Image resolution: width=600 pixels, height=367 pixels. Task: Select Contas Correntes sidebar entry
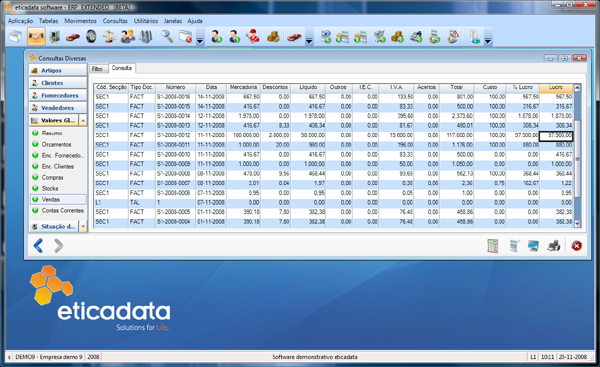click(x=63, y=210)
